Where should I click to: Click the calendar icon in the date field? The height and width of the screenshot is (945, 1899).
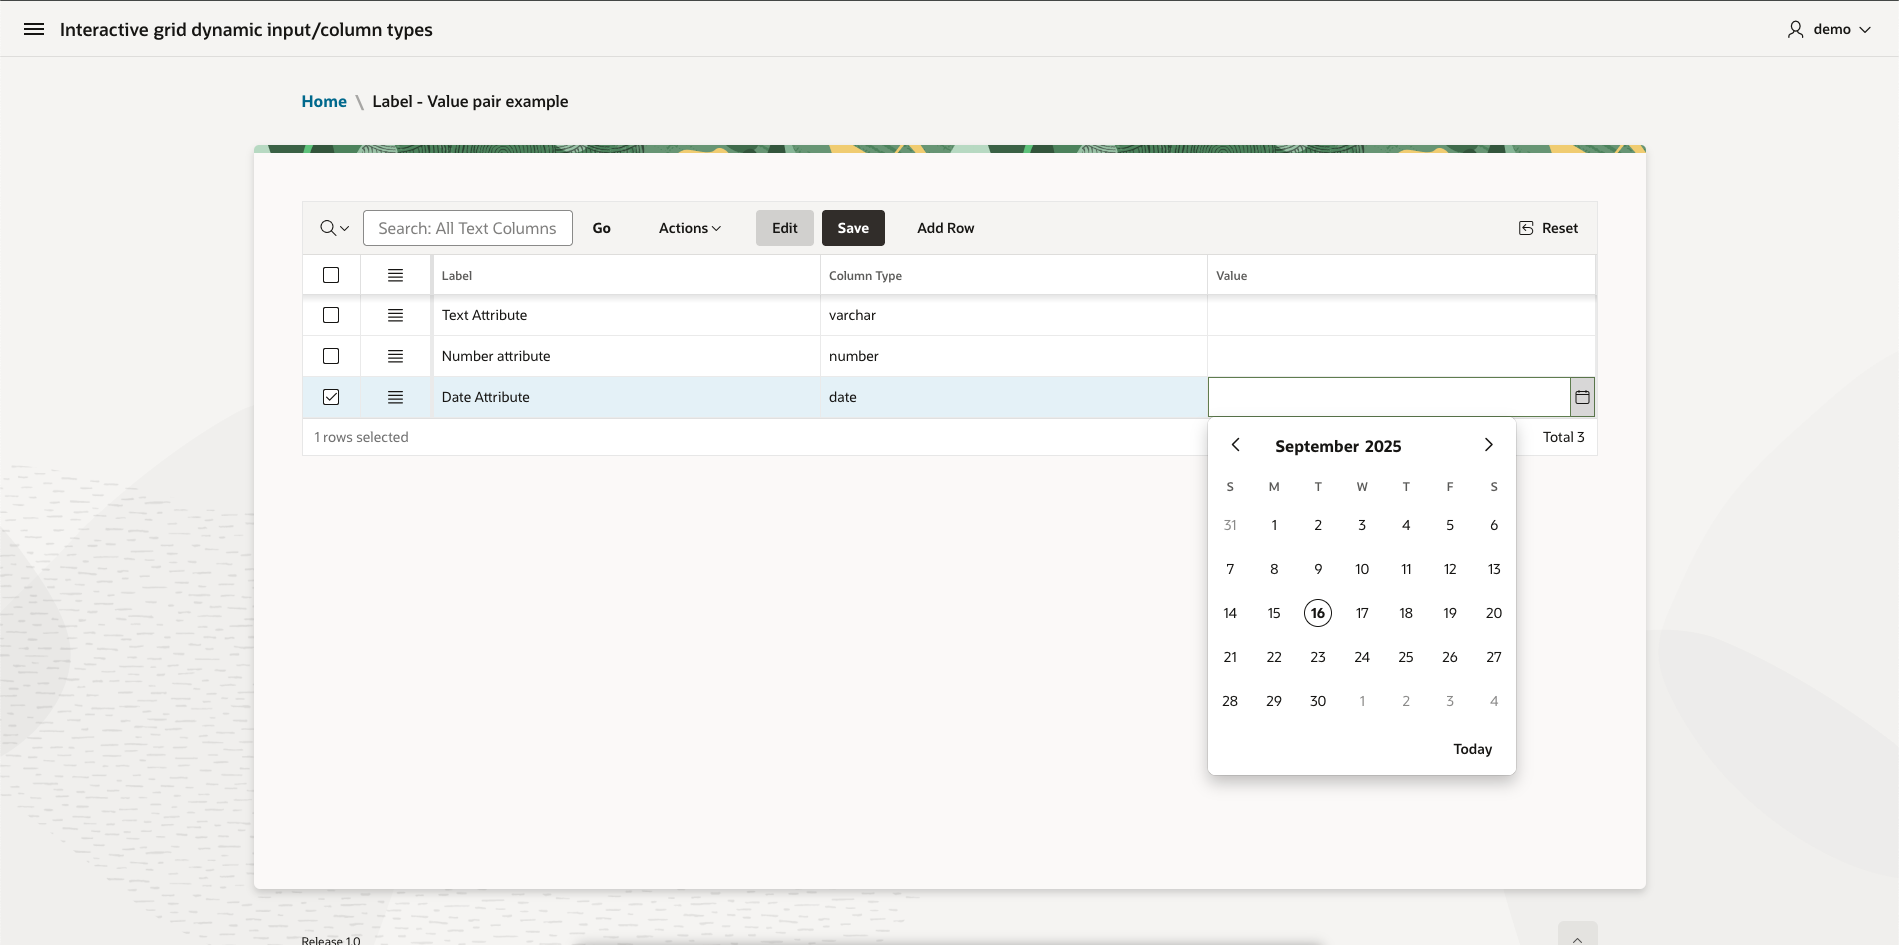point(1582,397)
